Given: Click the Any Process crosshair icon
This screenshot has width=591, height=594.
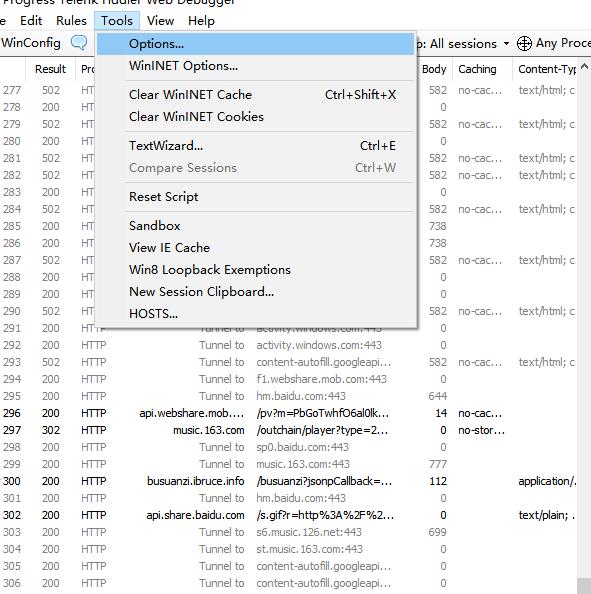Looking at the screenshot, I should coord(524,43).
